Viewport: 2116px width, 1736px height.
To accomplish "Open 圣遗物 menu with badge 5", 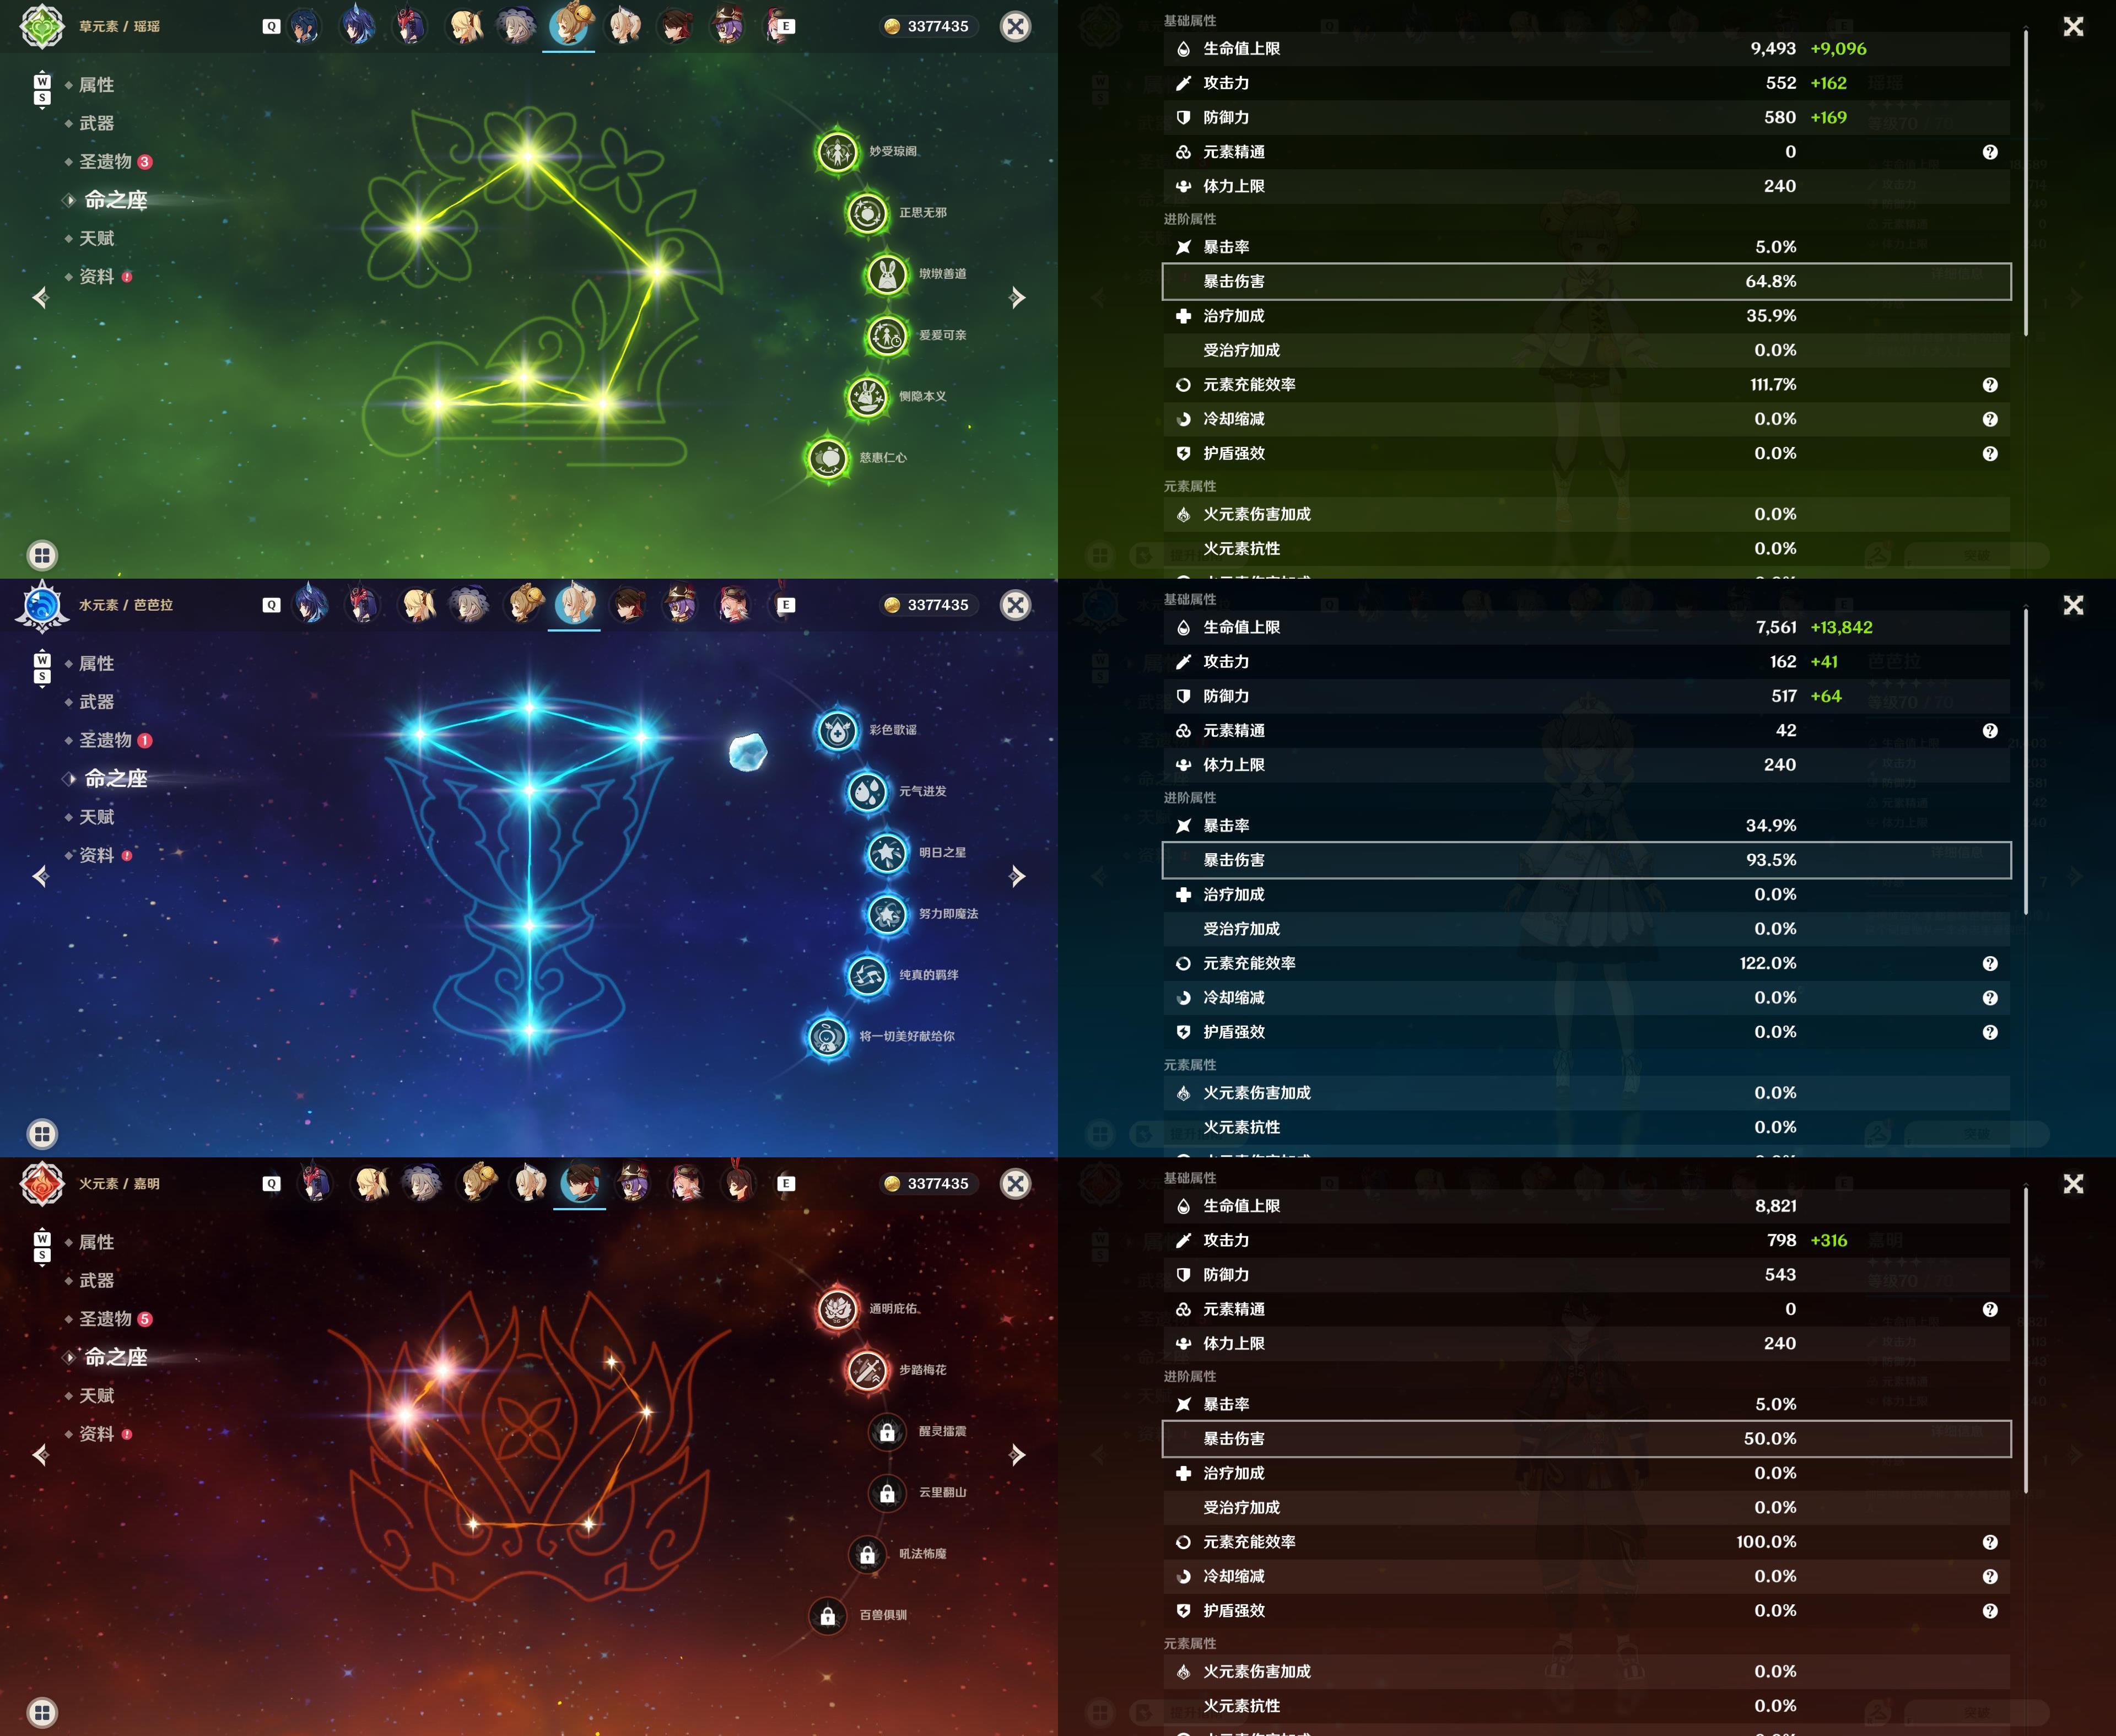I will tap(107, 1319).
